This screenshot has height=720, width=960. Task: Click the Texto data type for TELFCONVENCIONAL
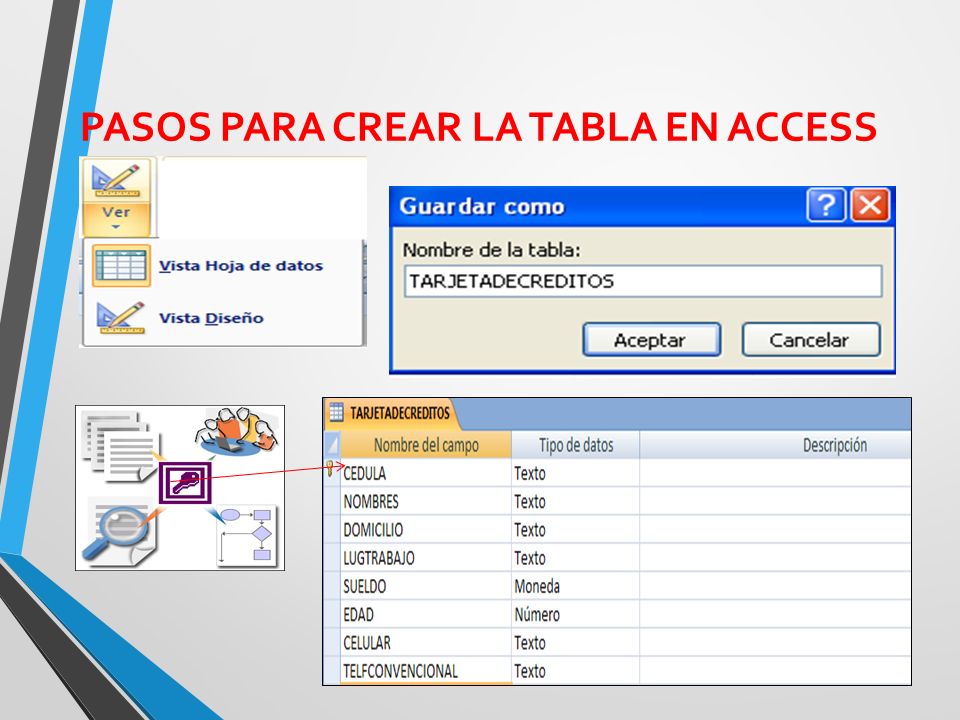point(530,671)
